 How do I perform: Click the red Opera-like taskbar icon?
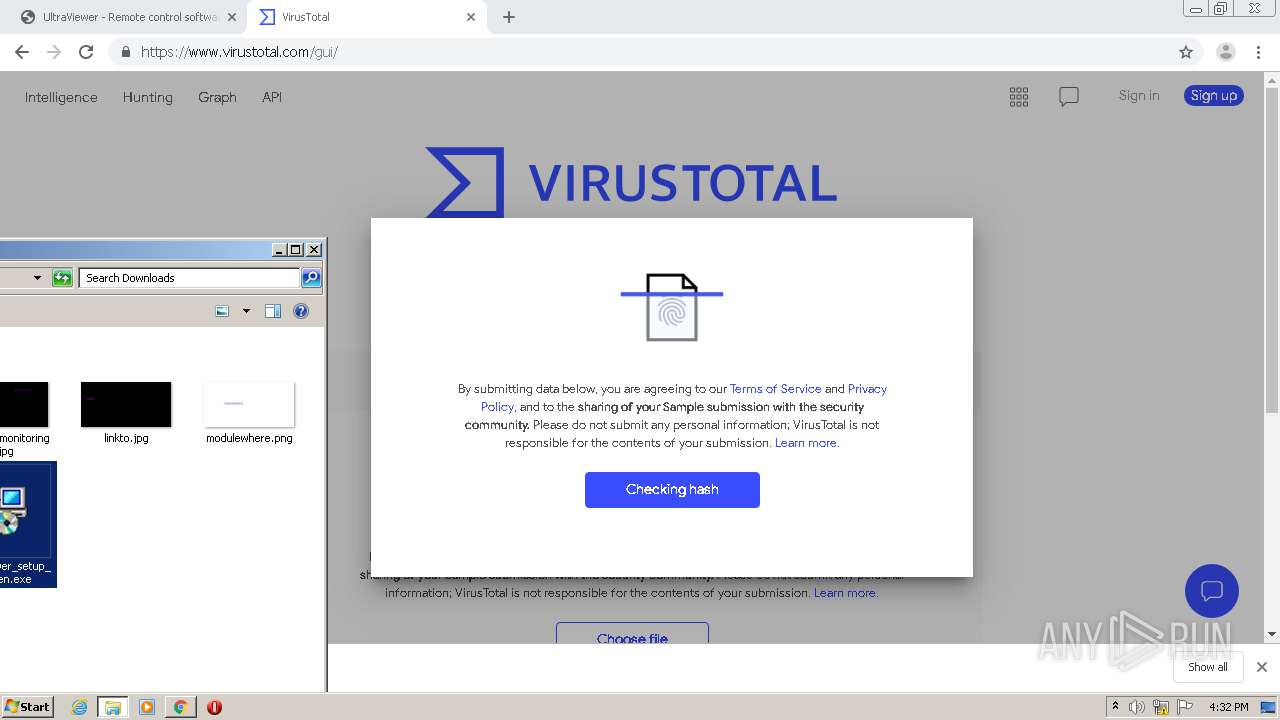click(x=214, y=707)
